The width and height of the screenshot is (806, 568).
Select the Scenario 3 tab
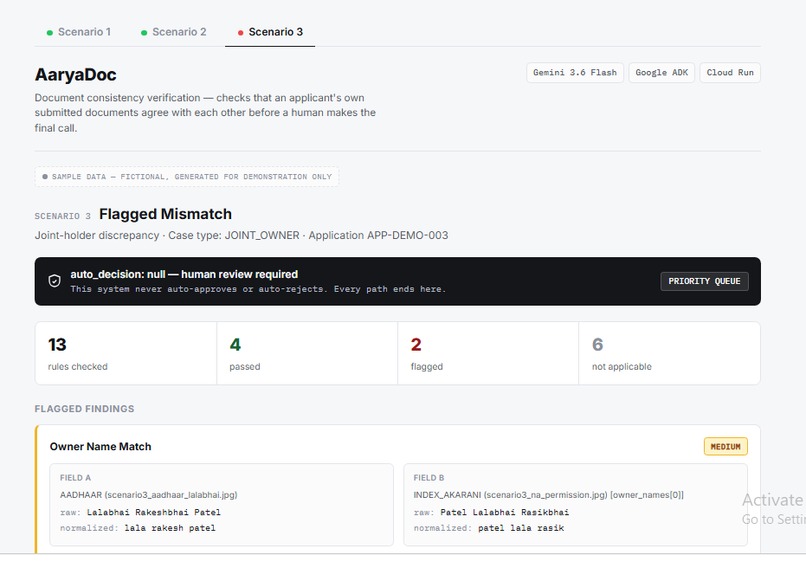270,32
